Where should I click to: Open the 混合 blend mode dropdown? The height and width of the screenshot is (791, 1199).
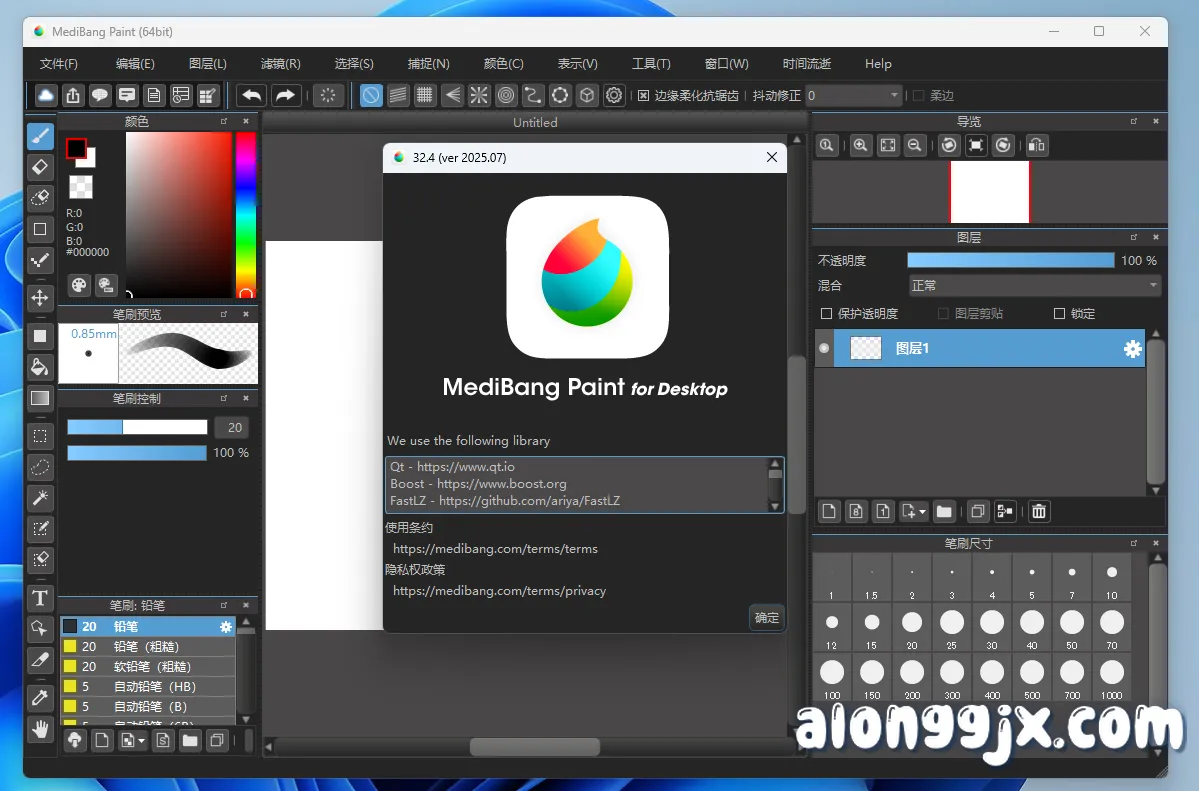pyautogui.click(x=1034, y=286)
